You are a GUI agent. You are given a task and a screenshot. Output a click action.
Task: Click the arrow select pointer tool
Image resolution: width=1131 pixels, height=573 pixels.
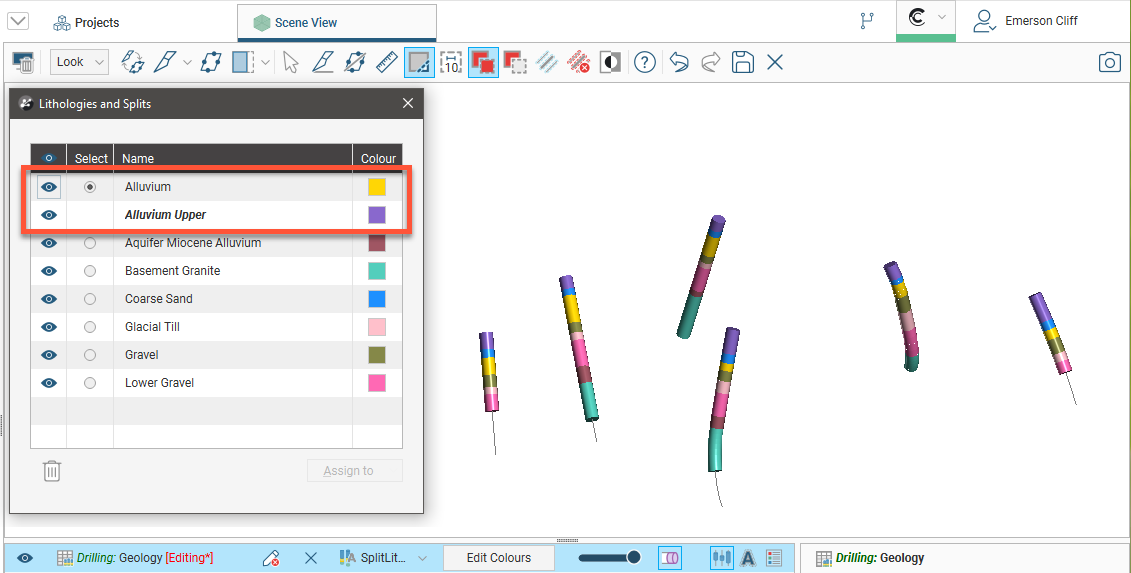coord(291,62)
